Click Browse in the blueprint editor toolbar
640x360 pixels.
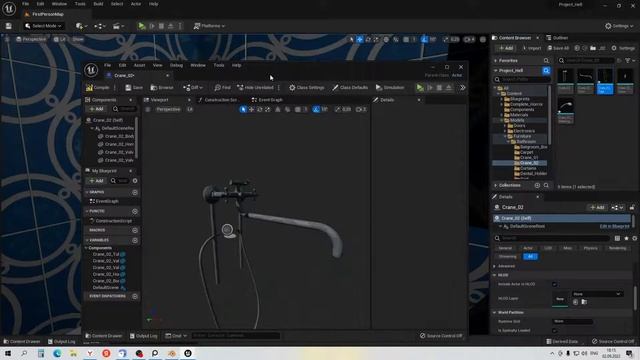(162, 88)
